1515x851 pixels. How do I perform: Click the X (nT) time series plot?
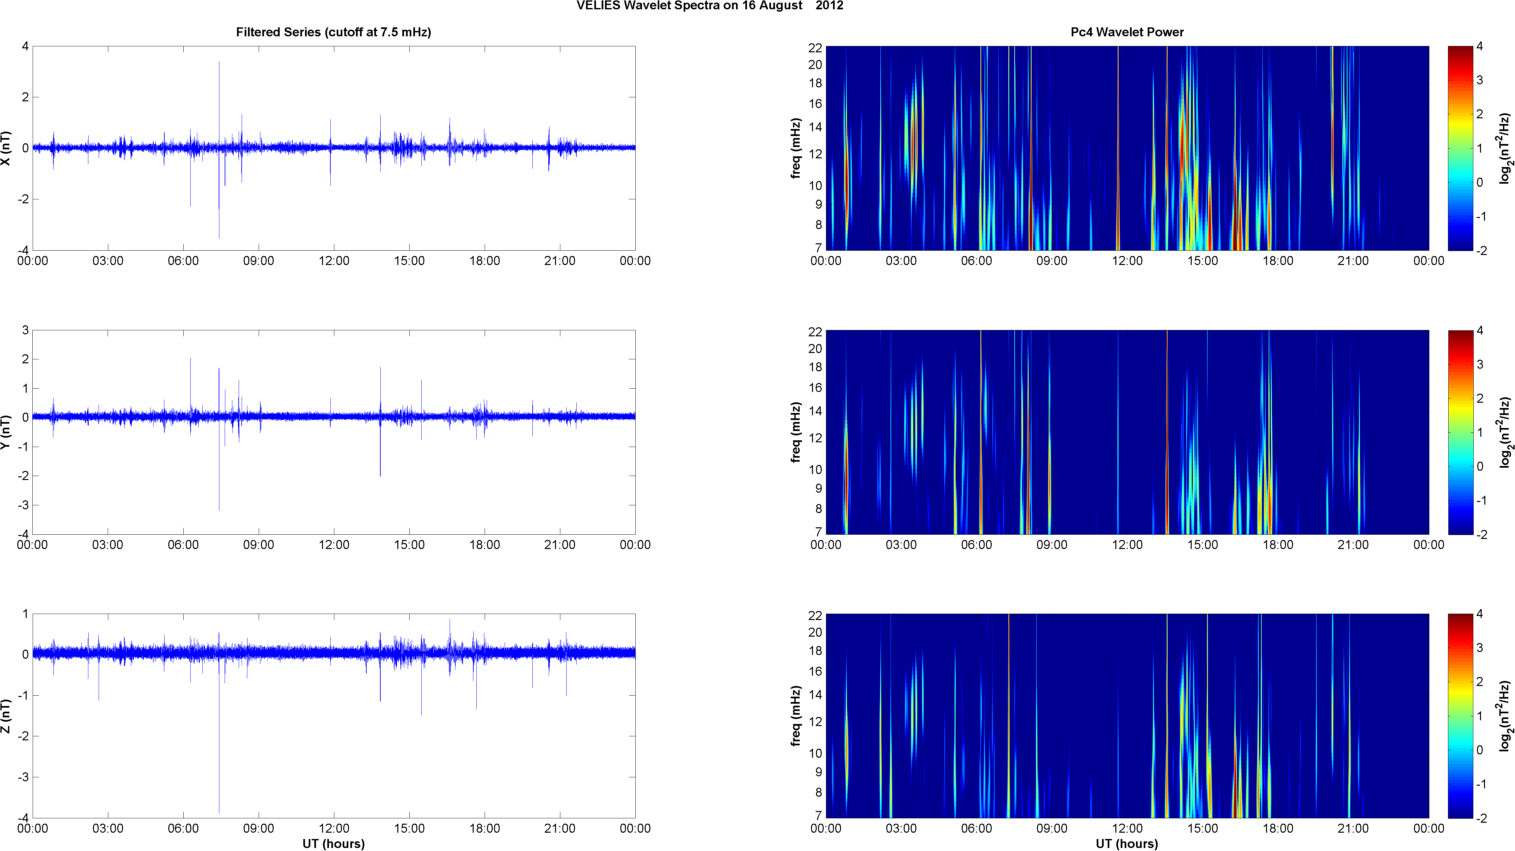[333, 148]
